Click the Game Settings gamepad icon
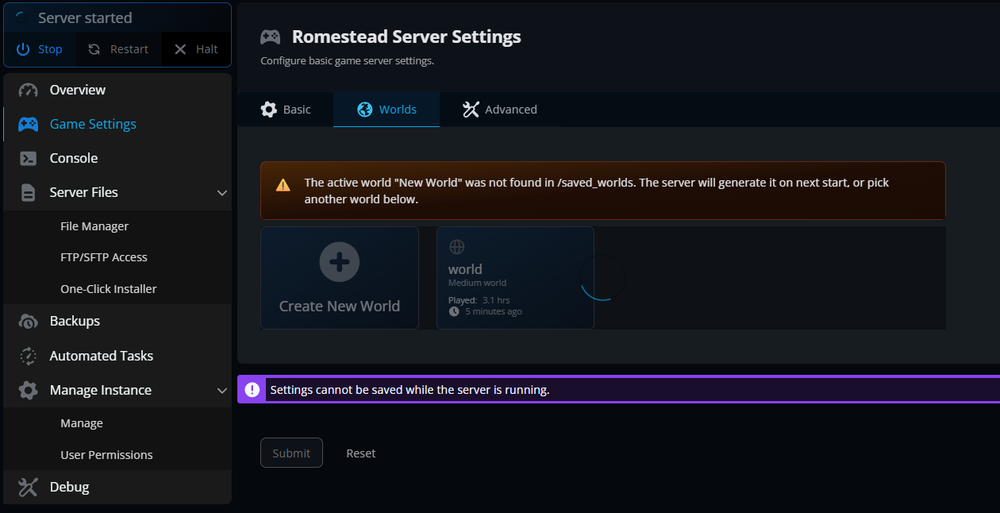The width and height of the screenshot is (1000, 513). point(28,124)
